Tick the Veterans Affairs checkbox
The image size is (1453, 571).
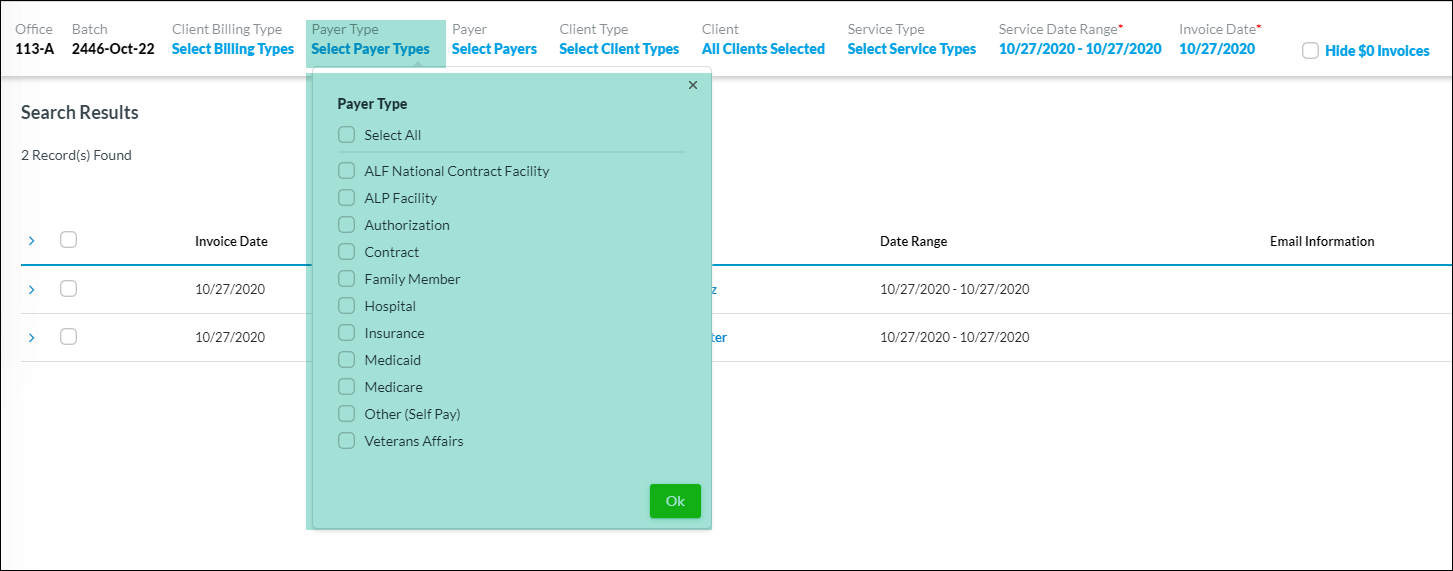(346, 441)
